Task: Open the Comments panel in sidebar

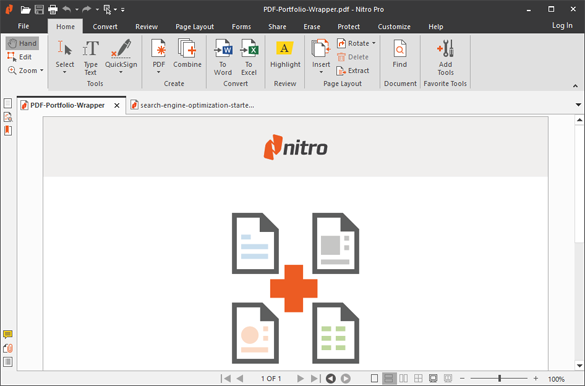Action: click(x=8, y=334)
